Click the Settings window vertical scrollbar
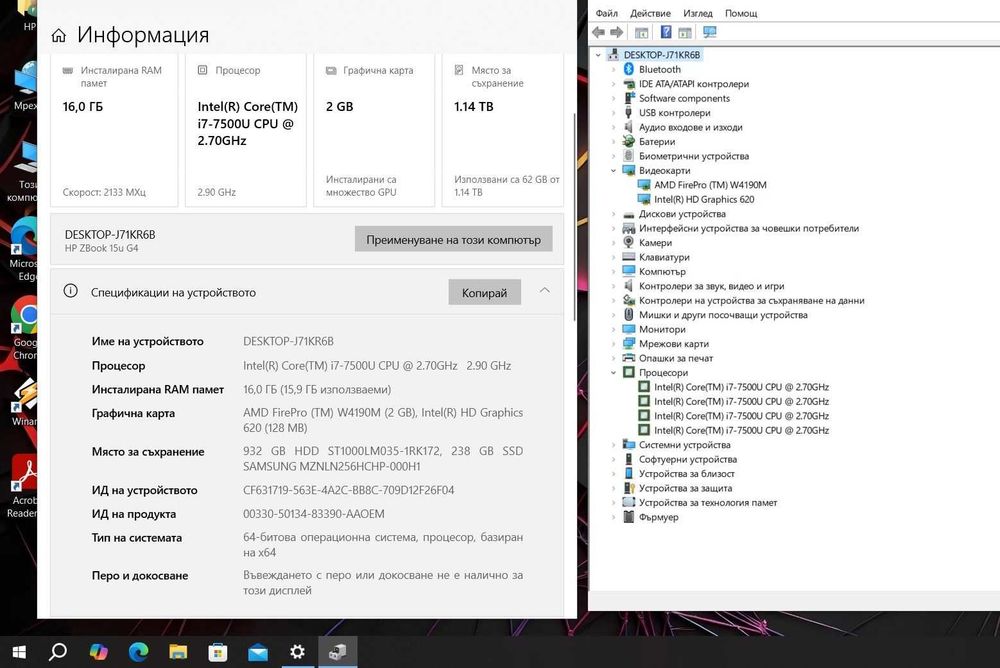Screen dimensions: 1000x668 tap(575, 217)
